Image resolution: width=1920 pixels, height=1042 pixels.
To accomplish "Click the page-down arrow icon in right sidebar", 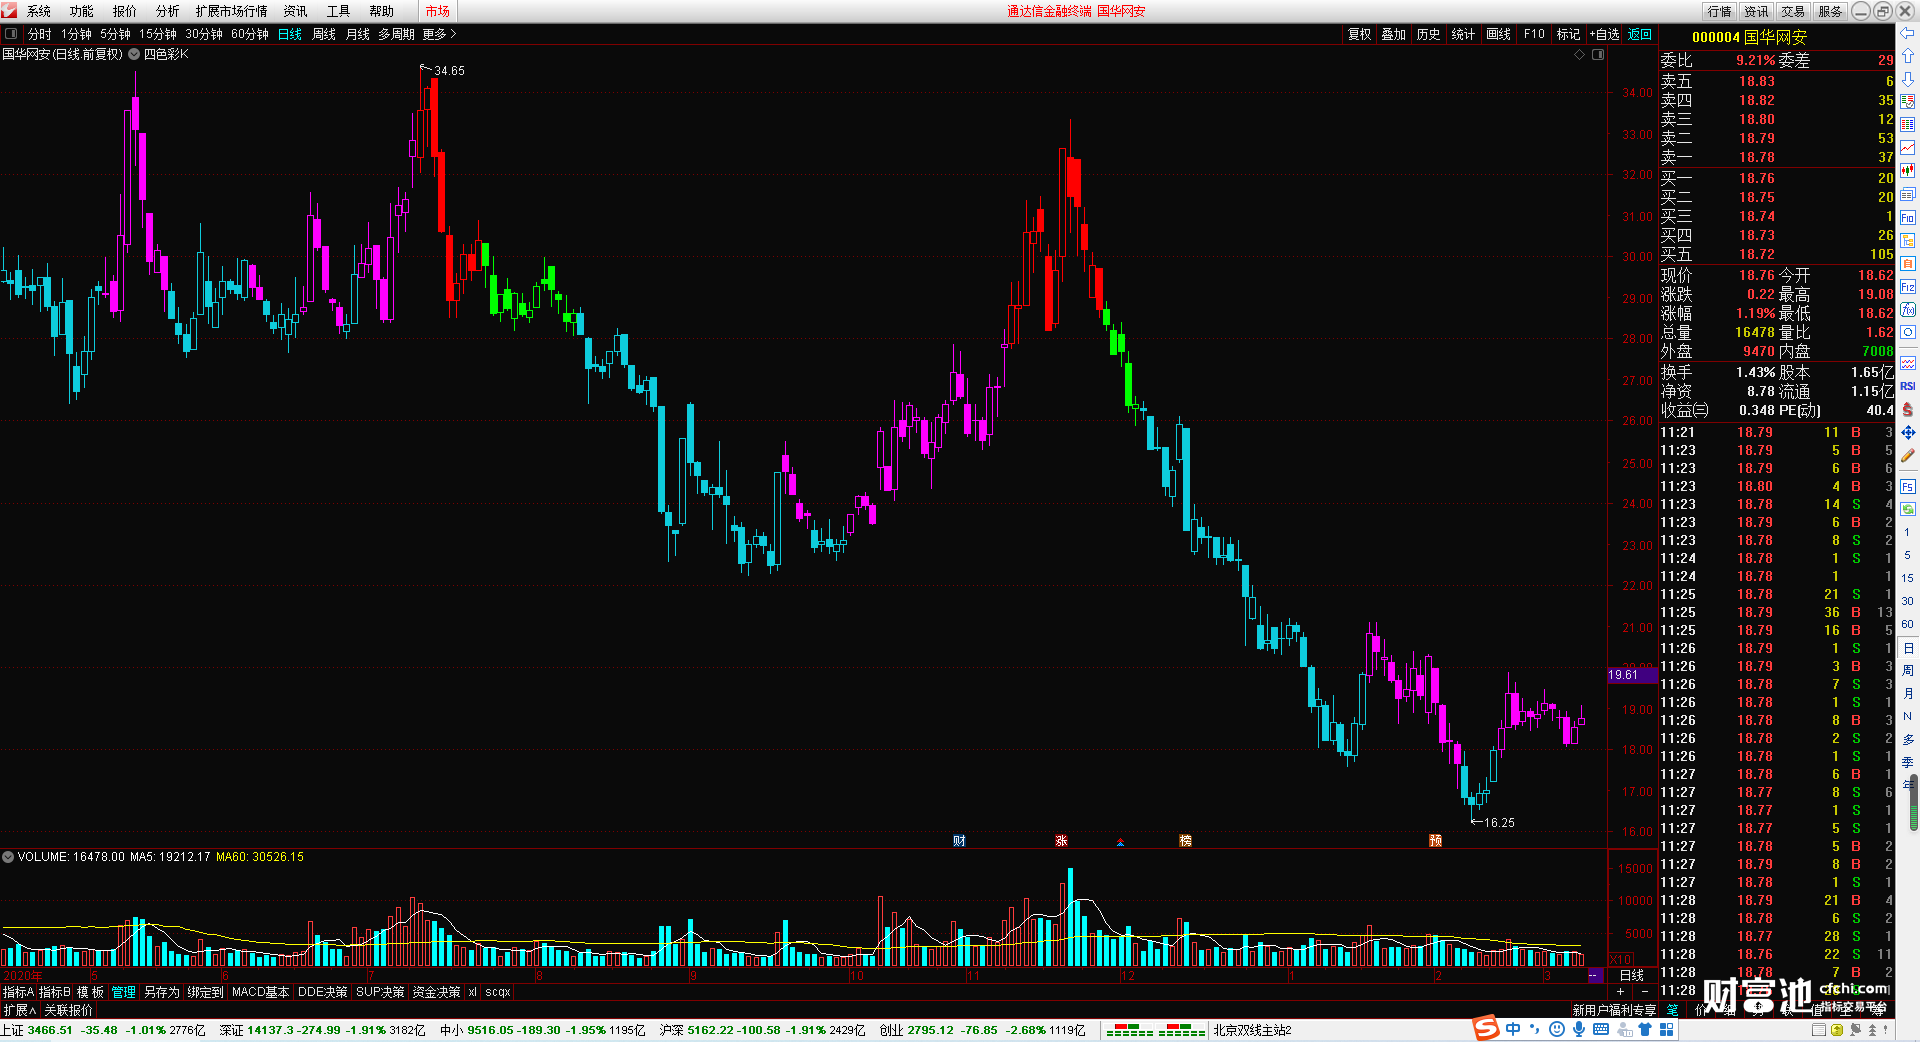I will pyautogui.click(x=1907, y=79).
